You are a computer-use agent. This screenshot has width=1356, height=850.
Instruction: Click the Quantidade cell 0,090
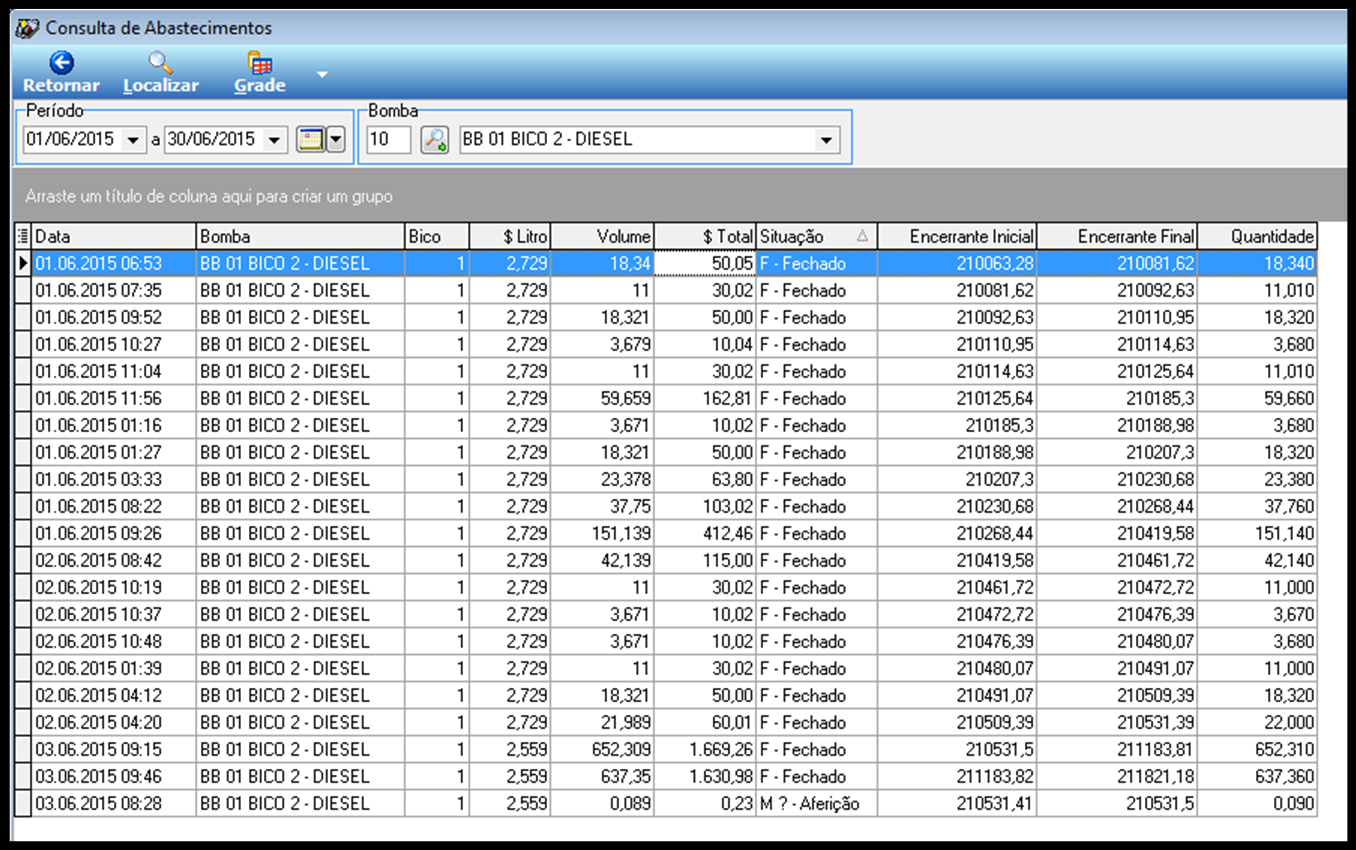pyautogui.click(x=1257, y=804)
